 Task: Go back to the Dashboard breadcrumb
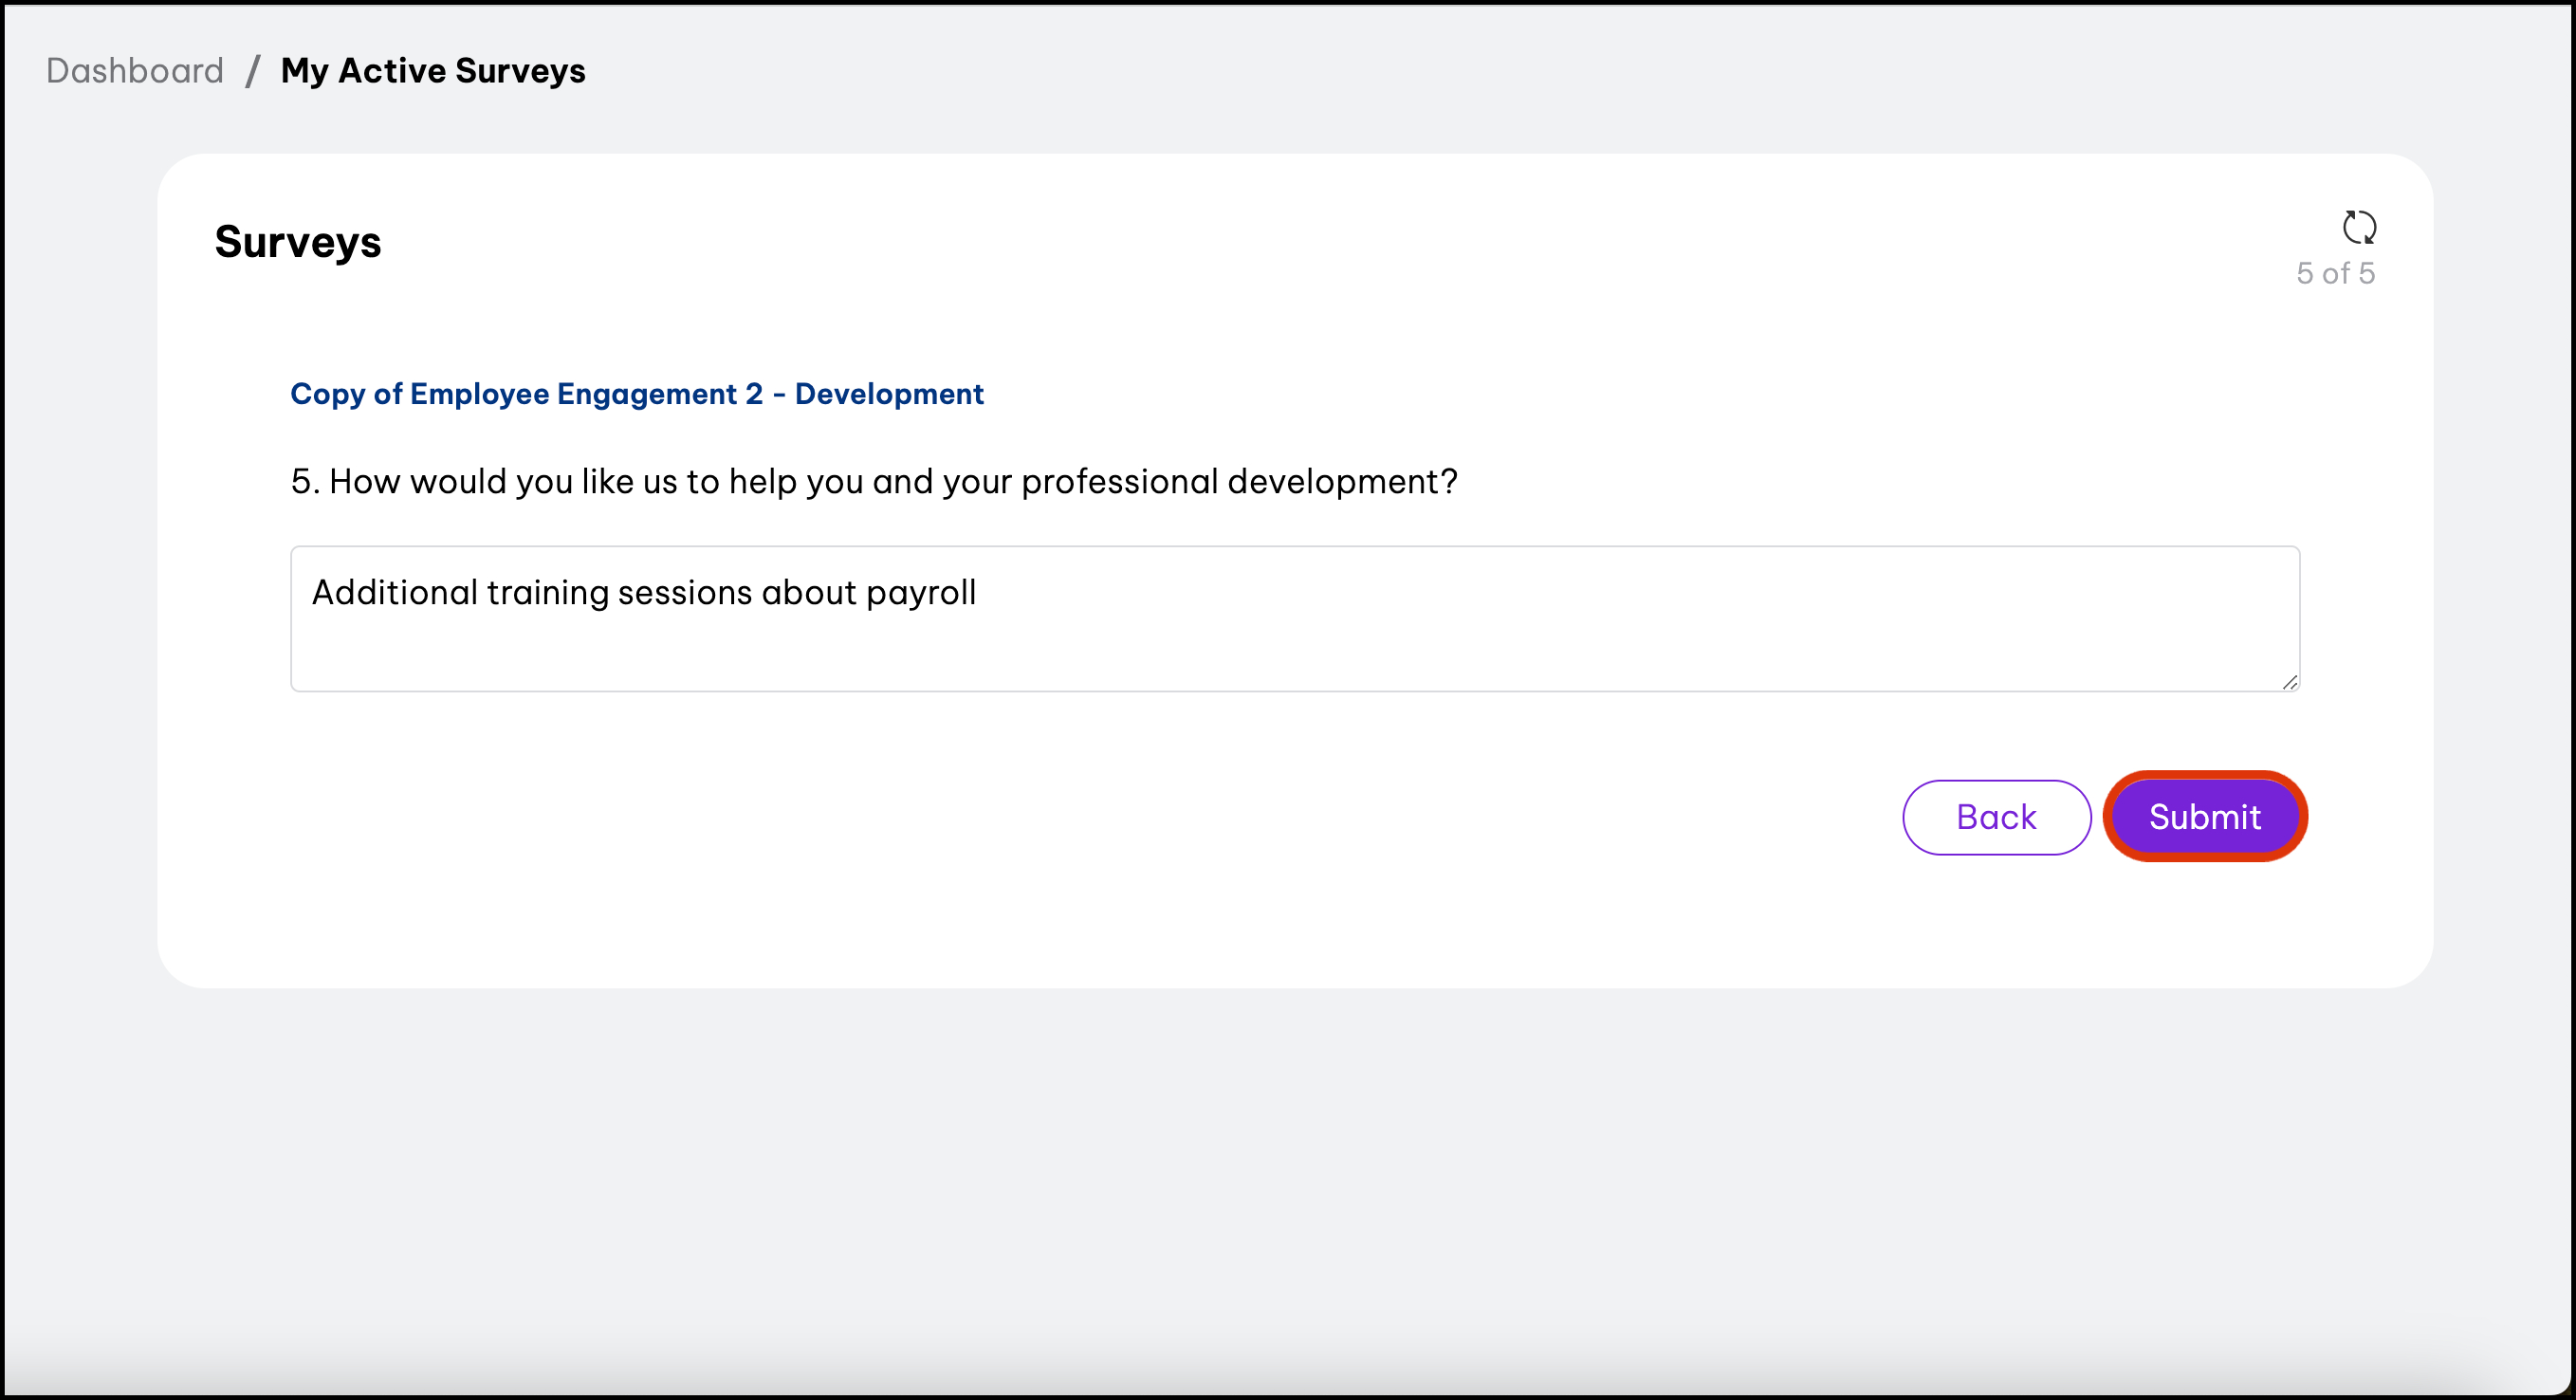(135, 71)
